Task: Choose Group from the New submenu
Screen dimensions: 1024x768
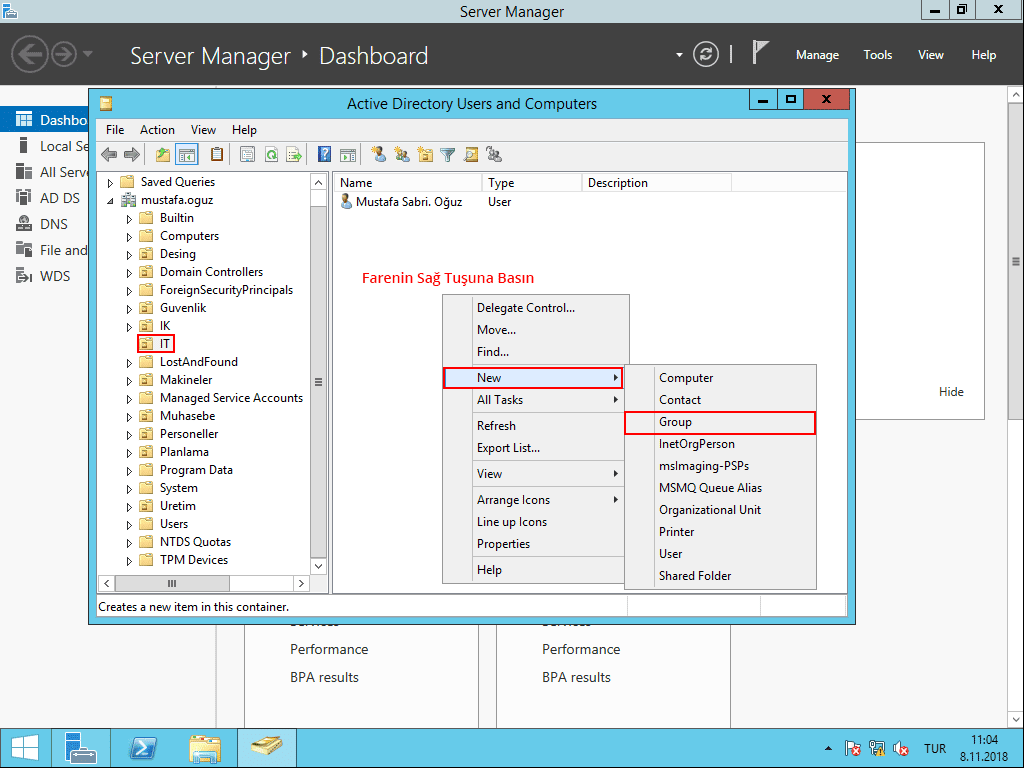Action: tap(720, 423)
